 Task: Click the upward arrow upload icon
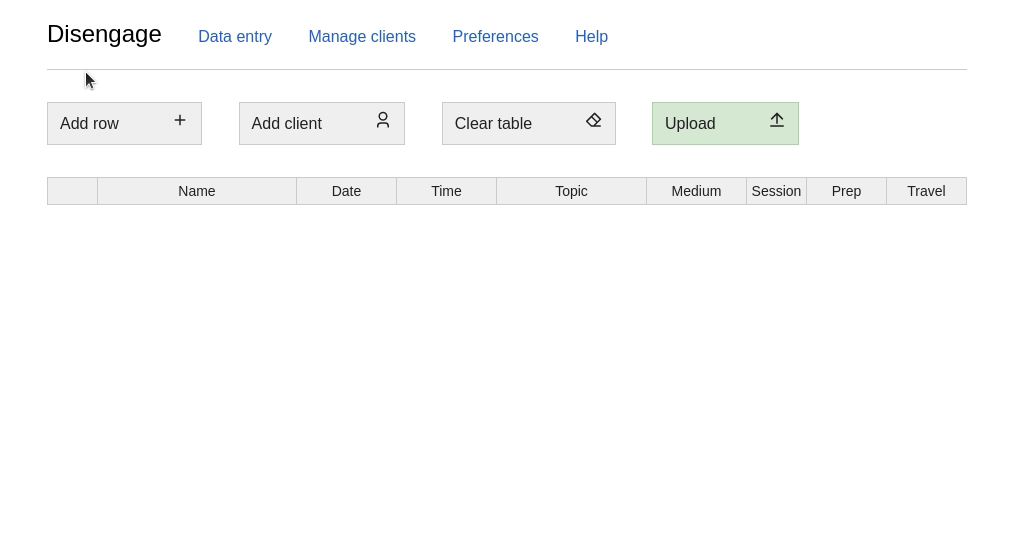[x=777, y=120]
